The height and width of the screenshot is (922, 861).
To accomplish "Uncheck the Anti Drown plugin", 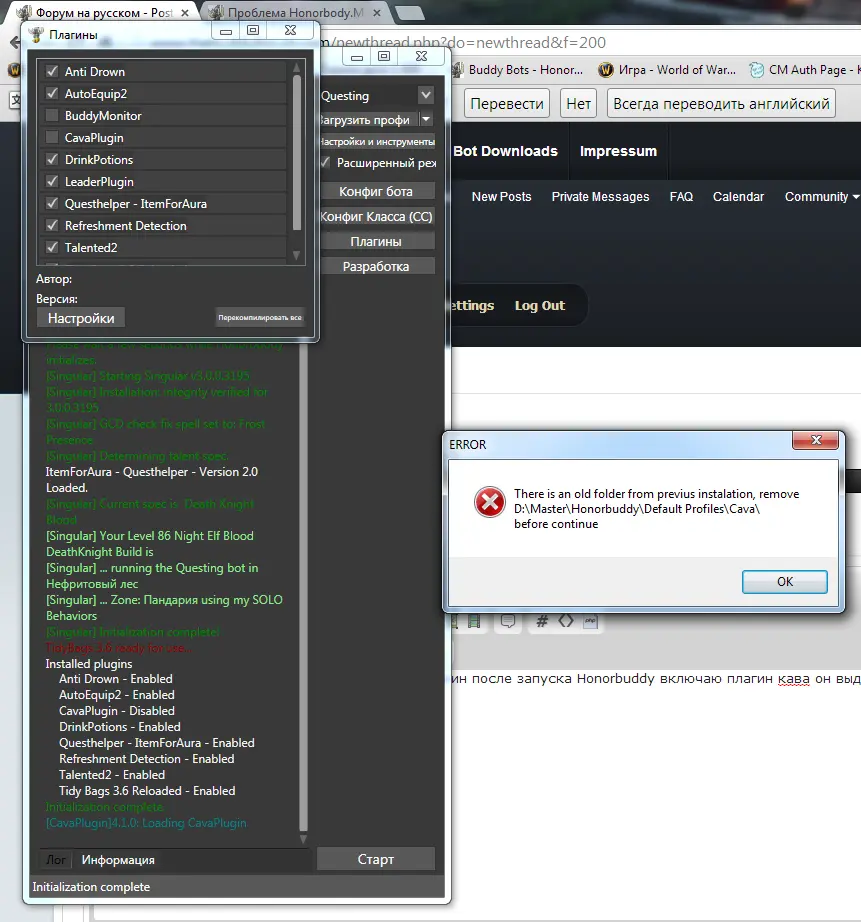I will (x=52, y=72).
